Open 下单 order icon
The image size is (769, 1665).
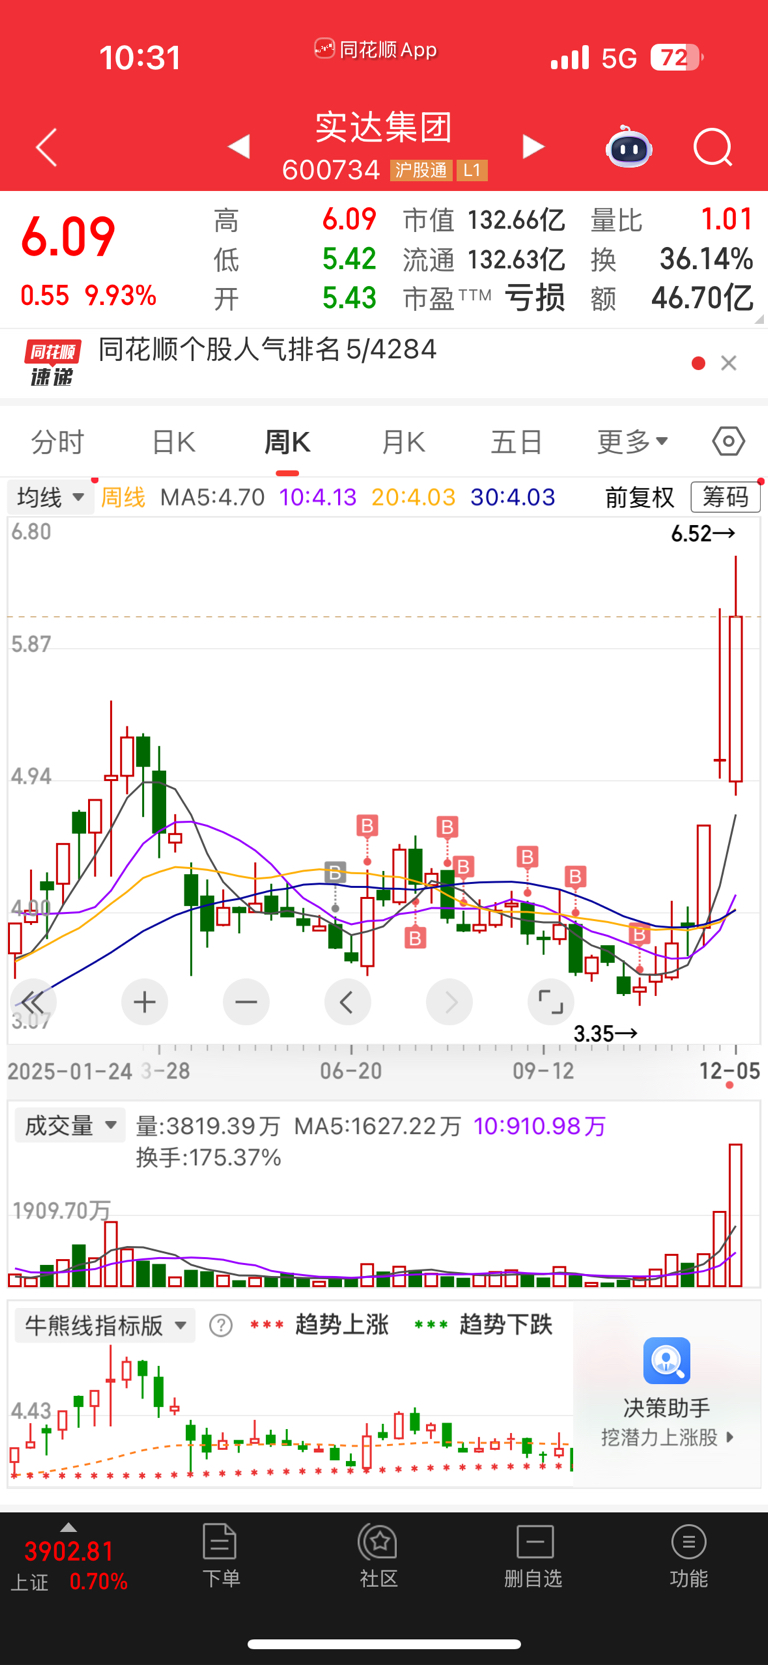click(x=220, y=1542)
